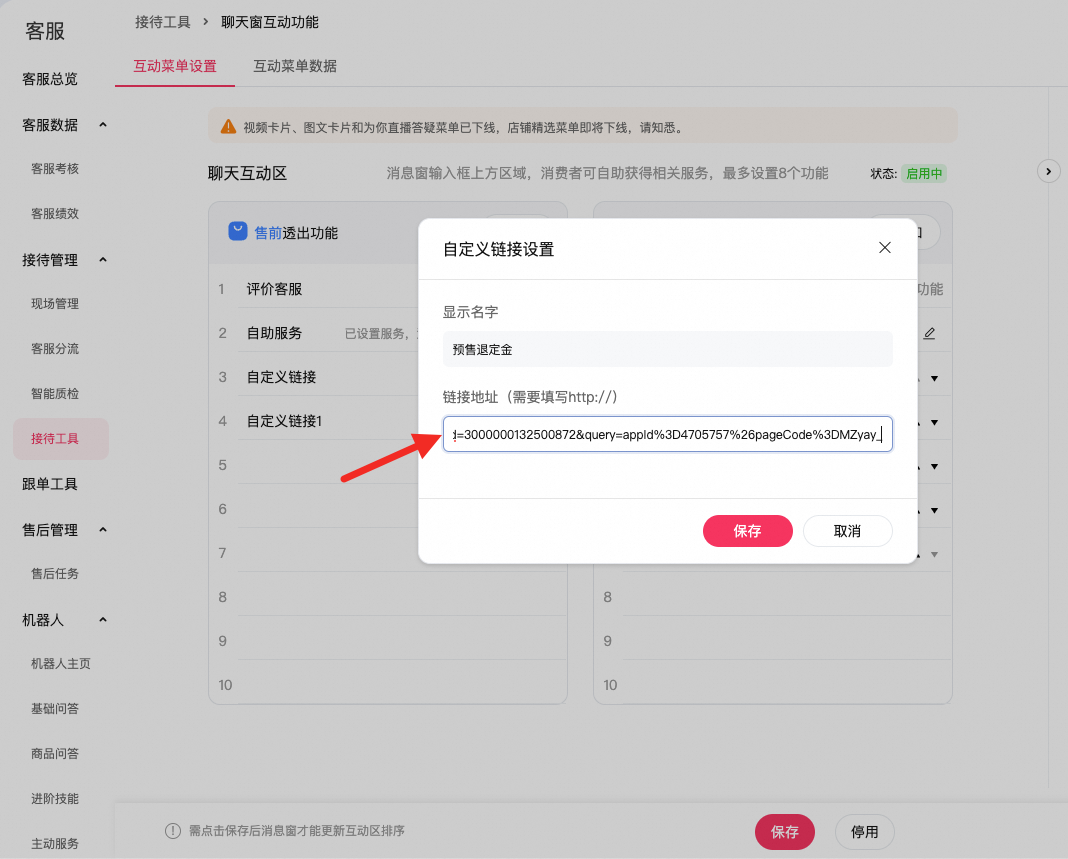Click the 显示名字 field with 预售退定金
The height and width of the screenshot is (859, 1068).
pos(667,349)
